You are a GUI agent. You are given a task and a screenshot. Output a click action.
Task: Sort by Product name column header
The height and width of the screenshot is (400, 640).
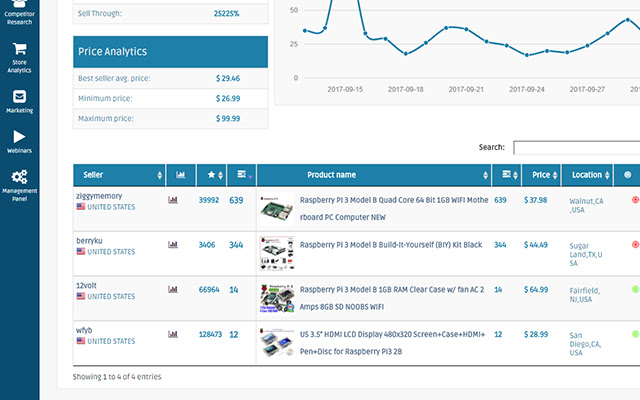372,175
